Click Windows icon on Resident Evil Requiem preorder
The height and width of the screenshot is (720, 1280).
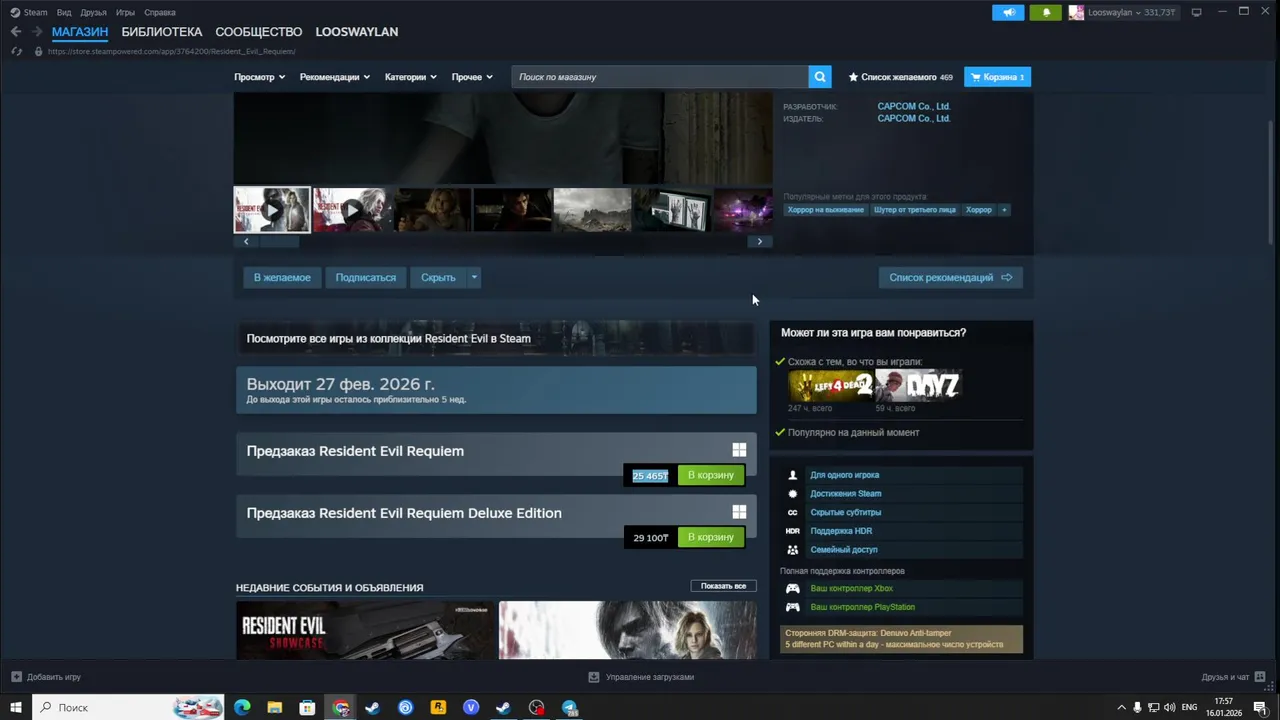(739, 451)
